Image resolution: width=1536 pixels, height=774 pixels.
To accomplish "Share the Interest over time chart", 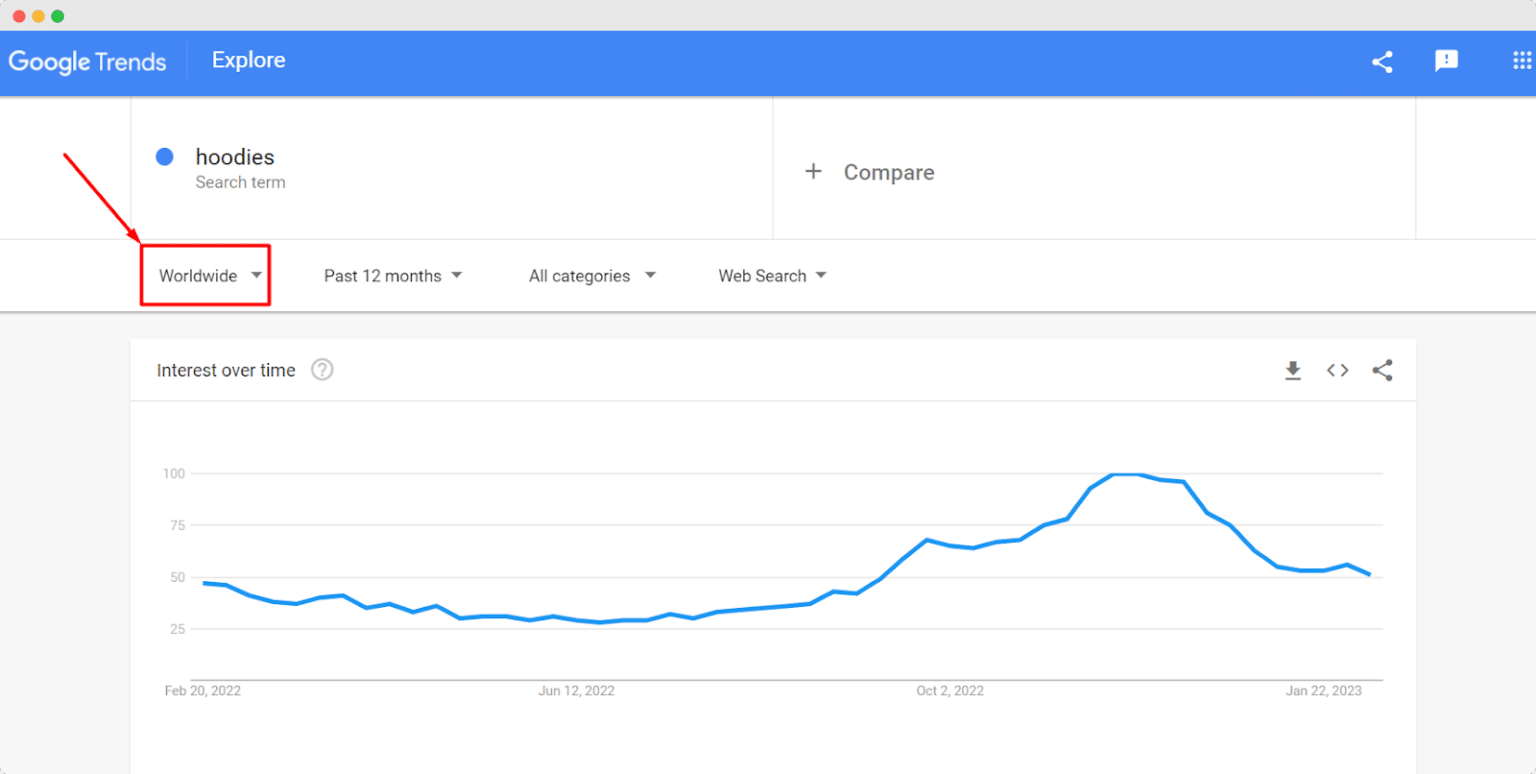I will (x=1382, y=370).
